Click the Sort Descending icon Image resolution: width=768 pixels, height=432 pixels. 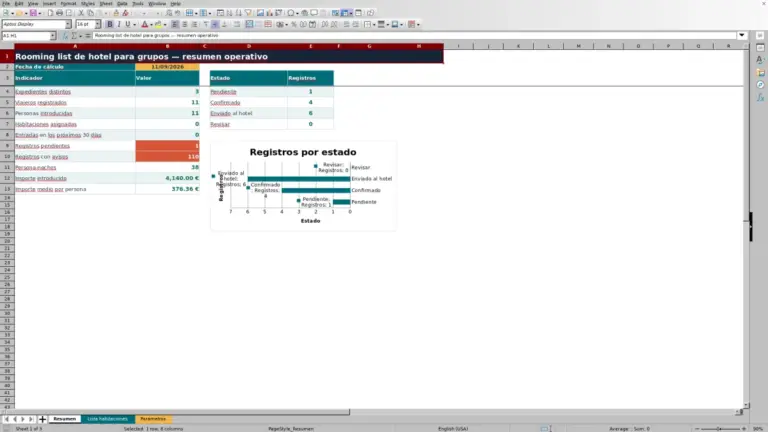pos(239,13)
